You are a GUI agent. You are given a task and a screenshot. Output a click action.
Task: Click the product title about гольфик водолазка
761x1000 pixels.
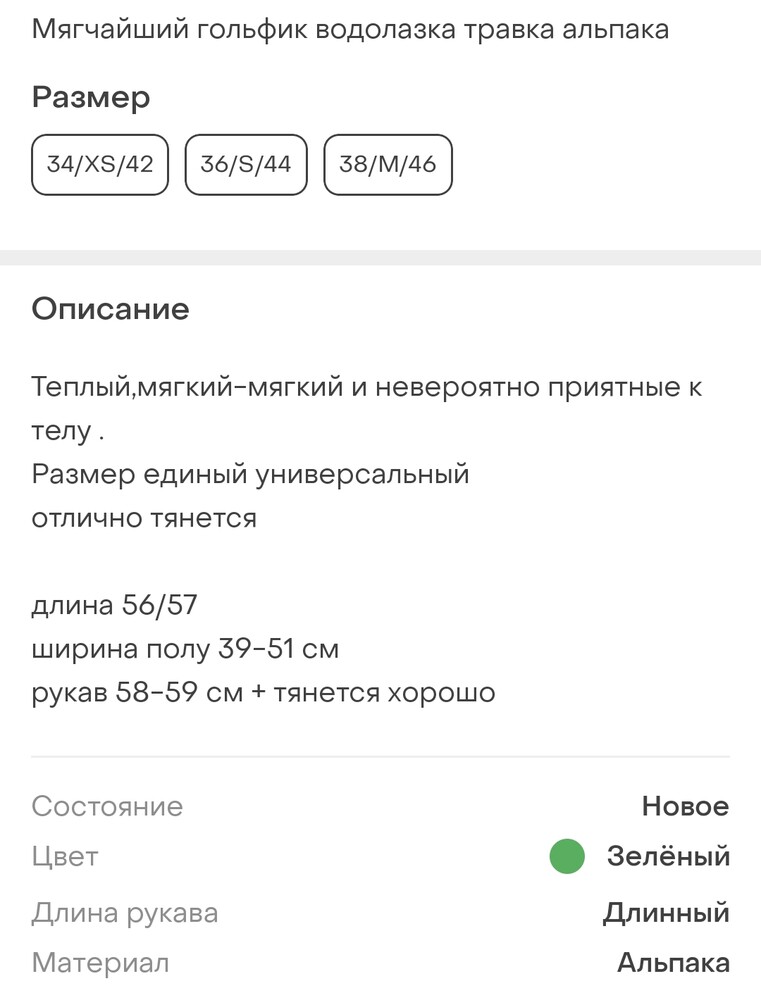[350, 30]
